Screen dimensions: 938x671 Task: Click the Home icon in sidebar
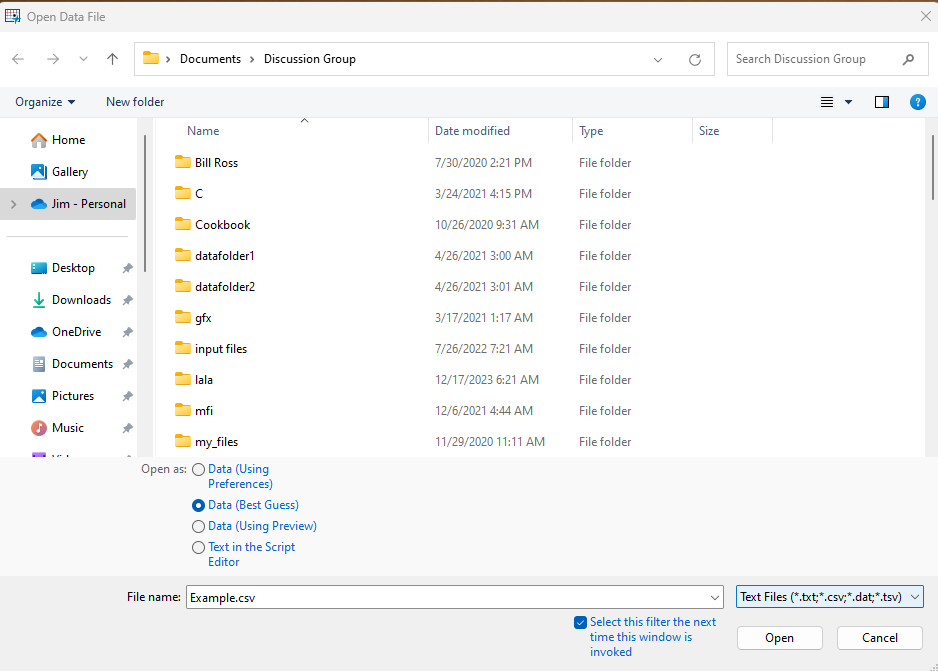(39, 140)
